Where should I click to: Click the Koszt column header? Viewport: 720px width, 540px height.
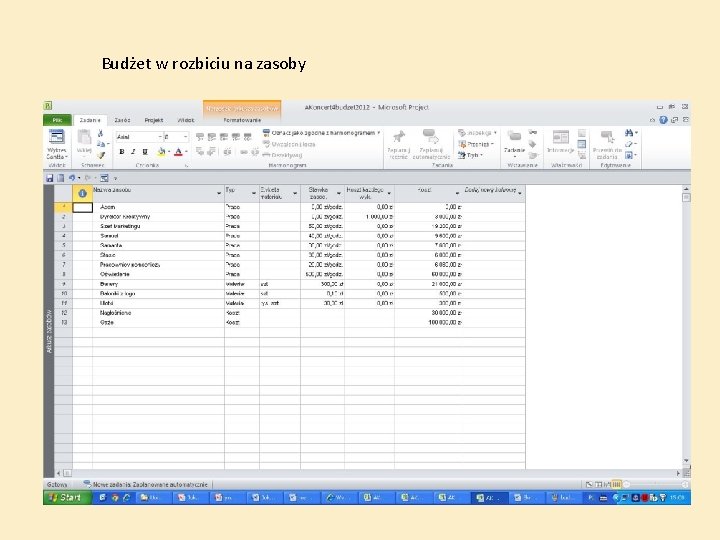[x=428, y=193]
